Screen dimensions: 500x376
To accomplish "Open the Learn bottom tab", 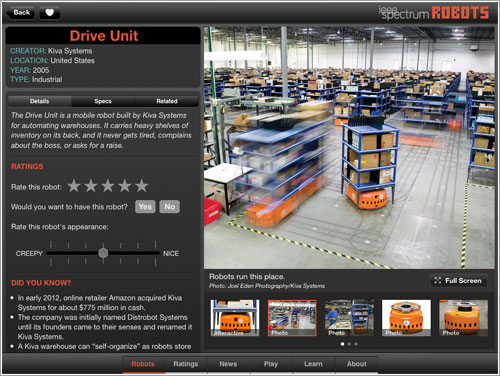I will [x=313, y=364].
